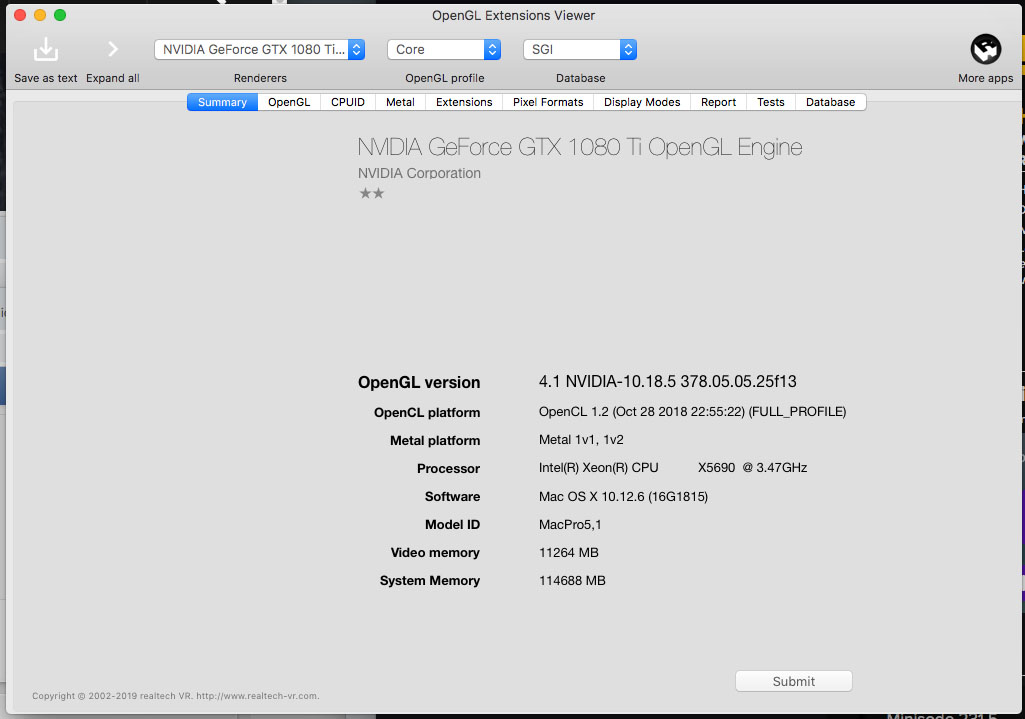
Task: Click the two-star rating under NVIDIA Corporation
Action: 372,193
